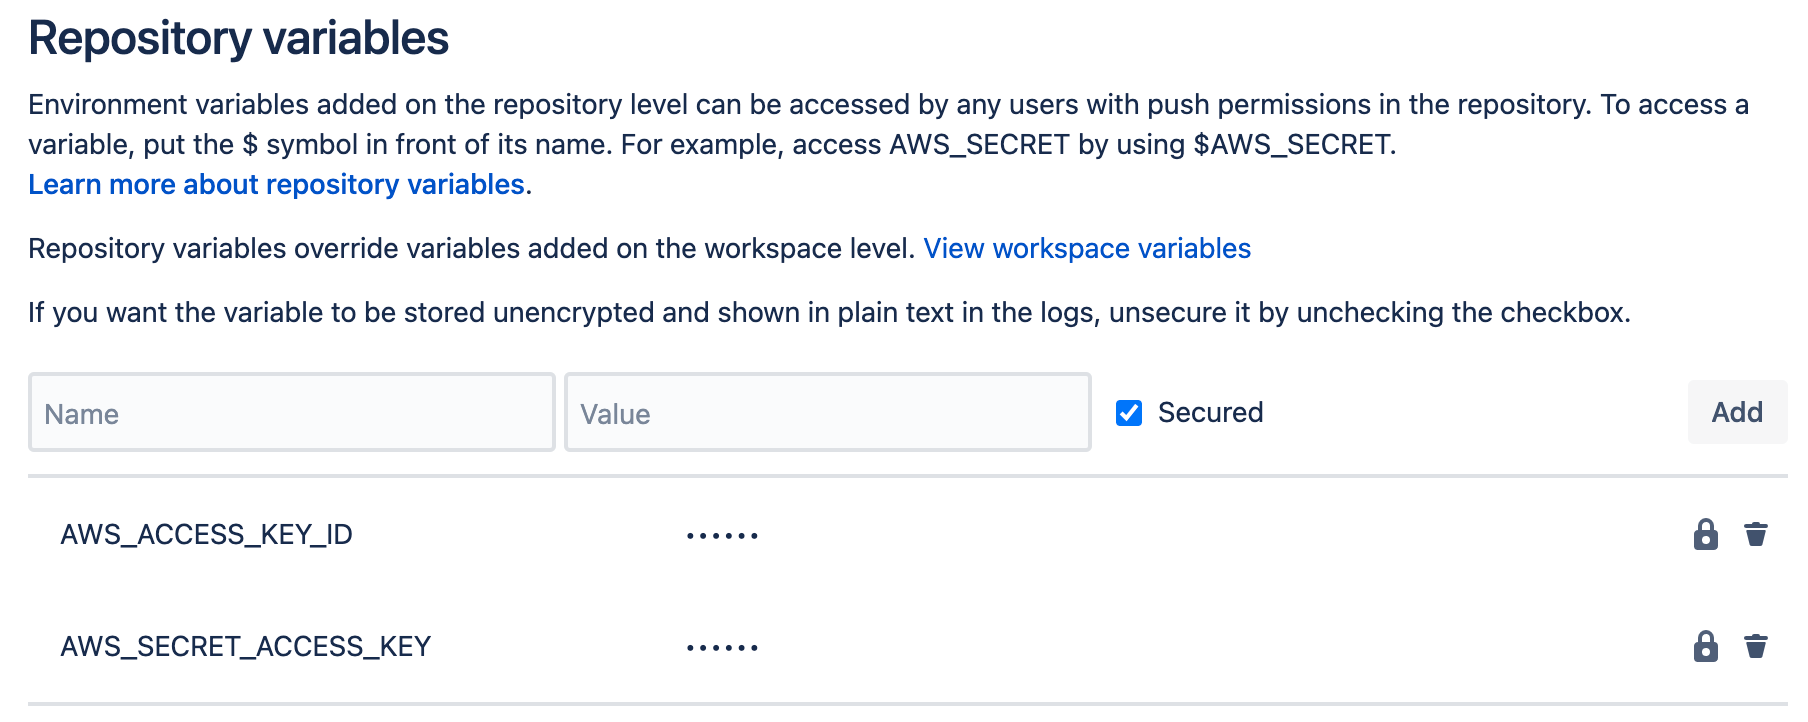Image resolution: width=1808 pixels, height=722 pixels.
Task: Select the AWS_ACCESS_KEY_ID variable name
Action: (x=206, y=535)
